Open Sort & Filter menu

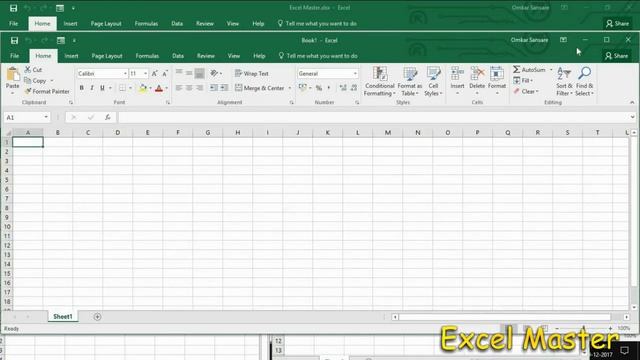coord(564,82)
